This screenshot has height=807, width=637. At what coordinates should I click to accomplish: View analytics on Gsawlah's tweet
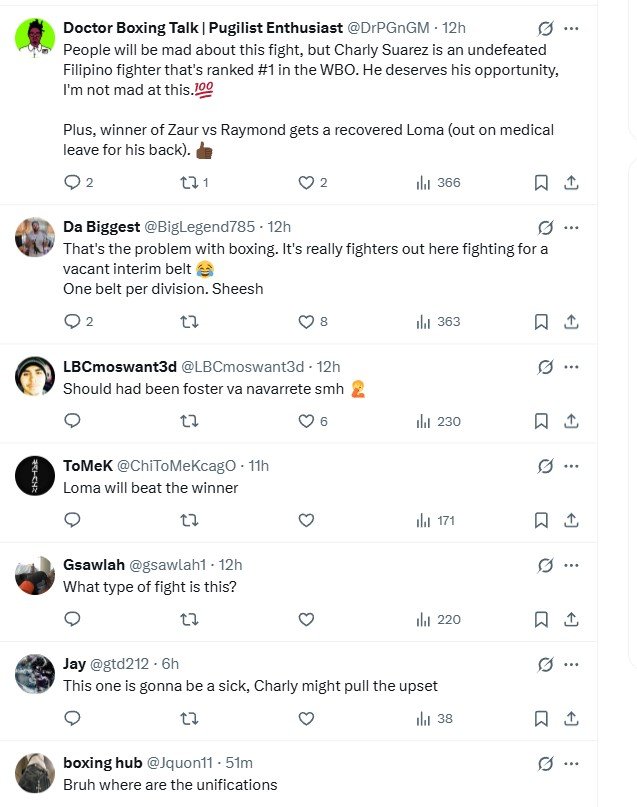click(437, 619)
